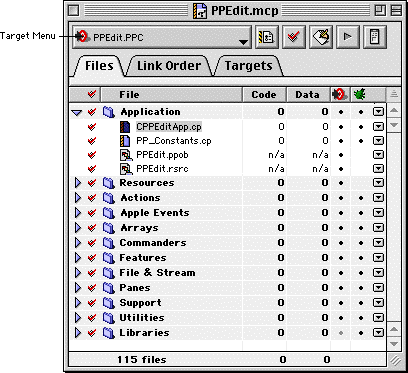Open the PPEdit.PPC target dropdown menu
The image size is (408, 373).
click(x=162, y=37)
